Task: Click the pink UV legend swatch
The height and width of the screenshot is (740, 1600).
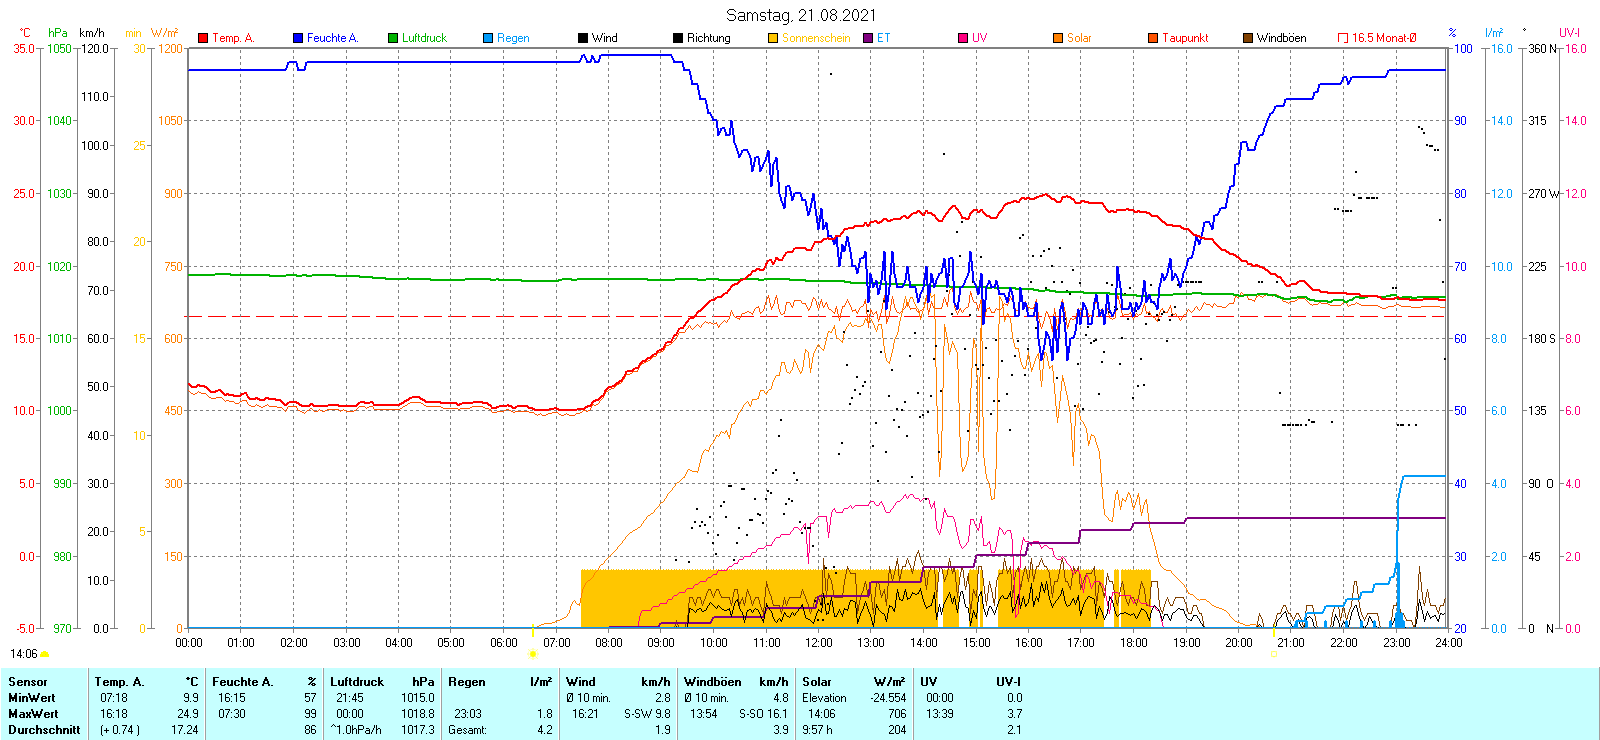Action: 963,38
